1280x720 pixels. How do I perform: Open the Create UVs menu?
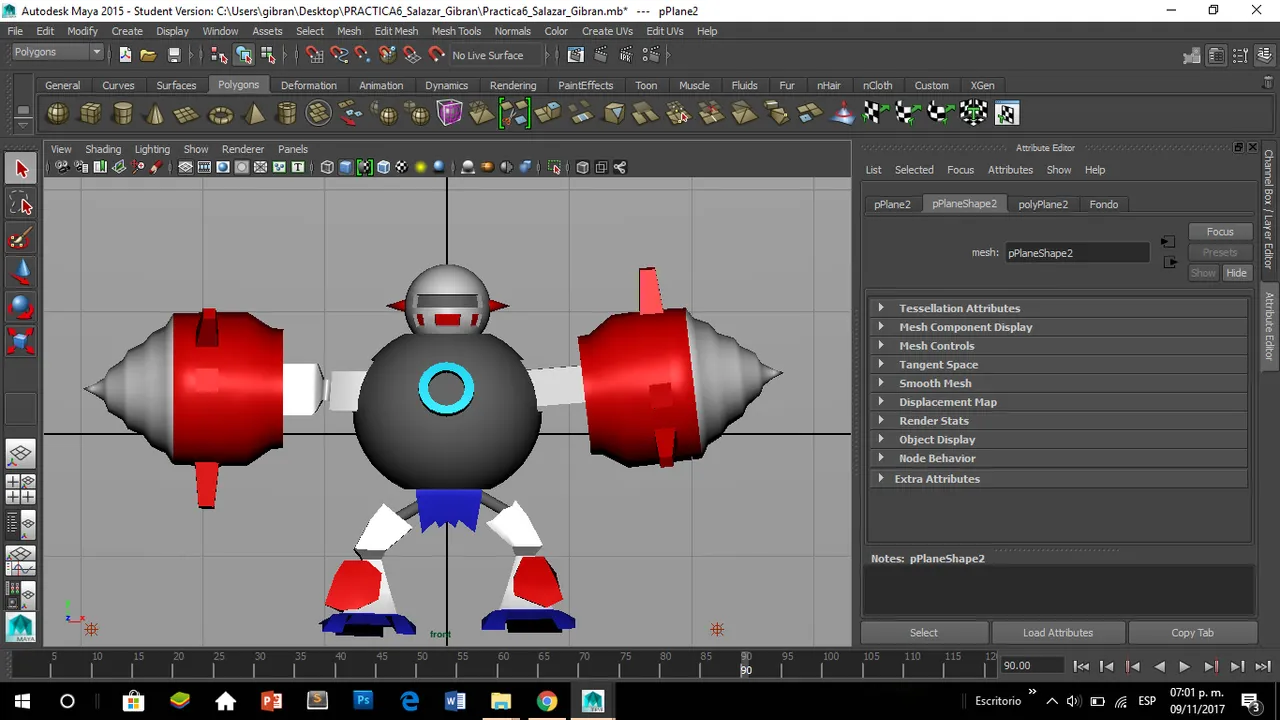click(607, 31)
